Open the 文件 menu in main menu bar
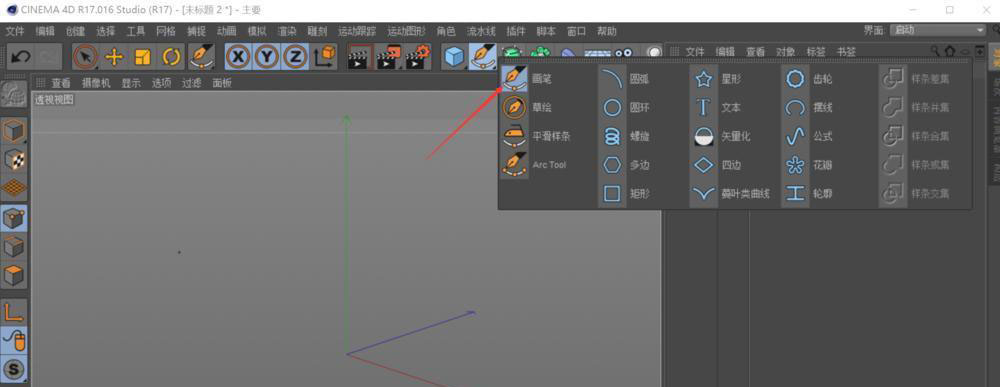 (x=15, y=31)
